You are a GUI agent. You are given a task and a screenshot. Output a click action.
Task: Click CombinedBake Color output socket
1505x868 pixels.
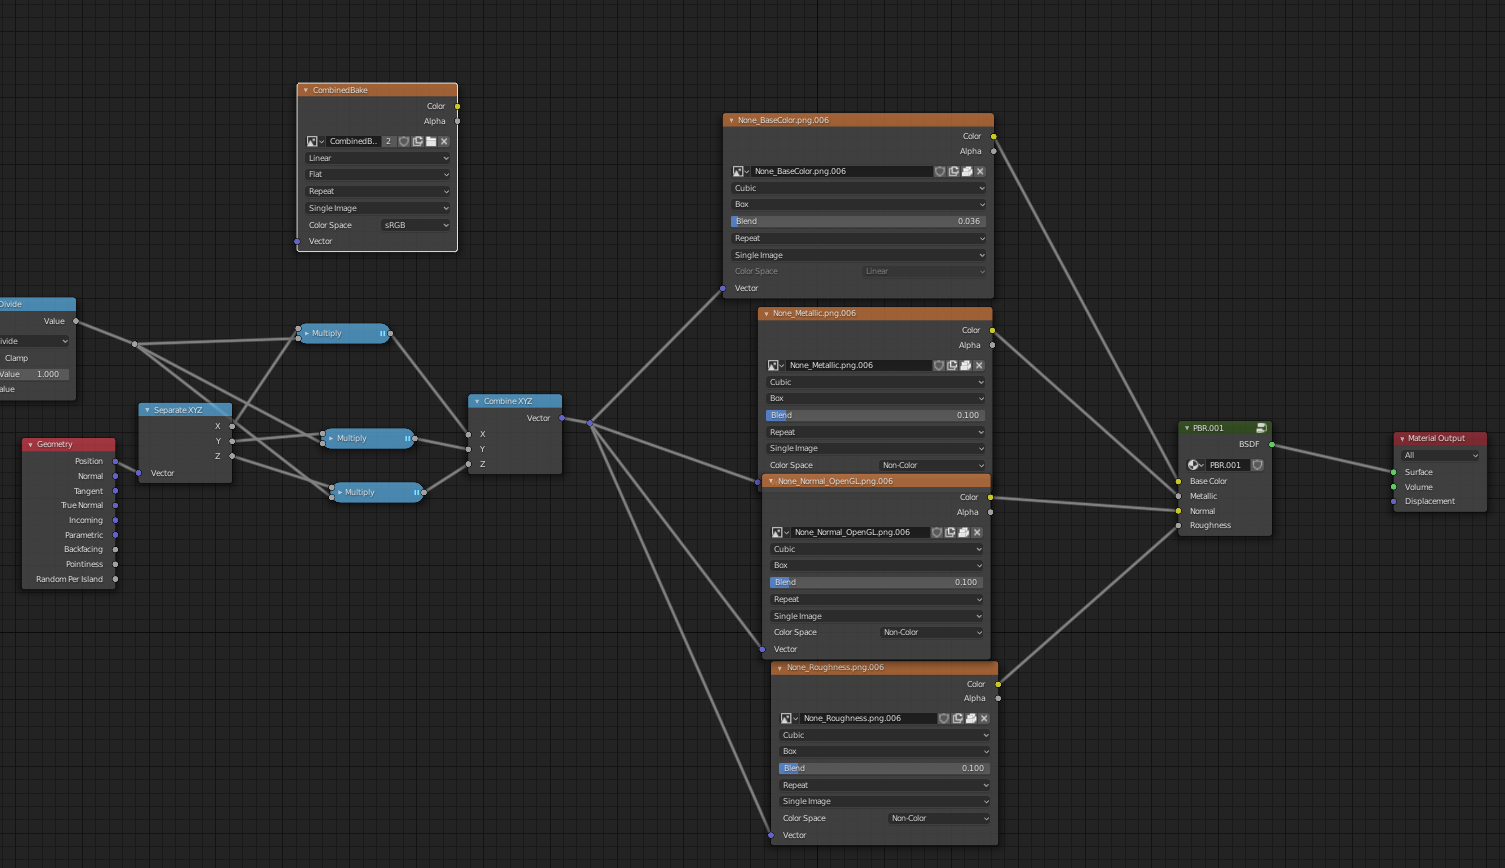tap(458, 106)
